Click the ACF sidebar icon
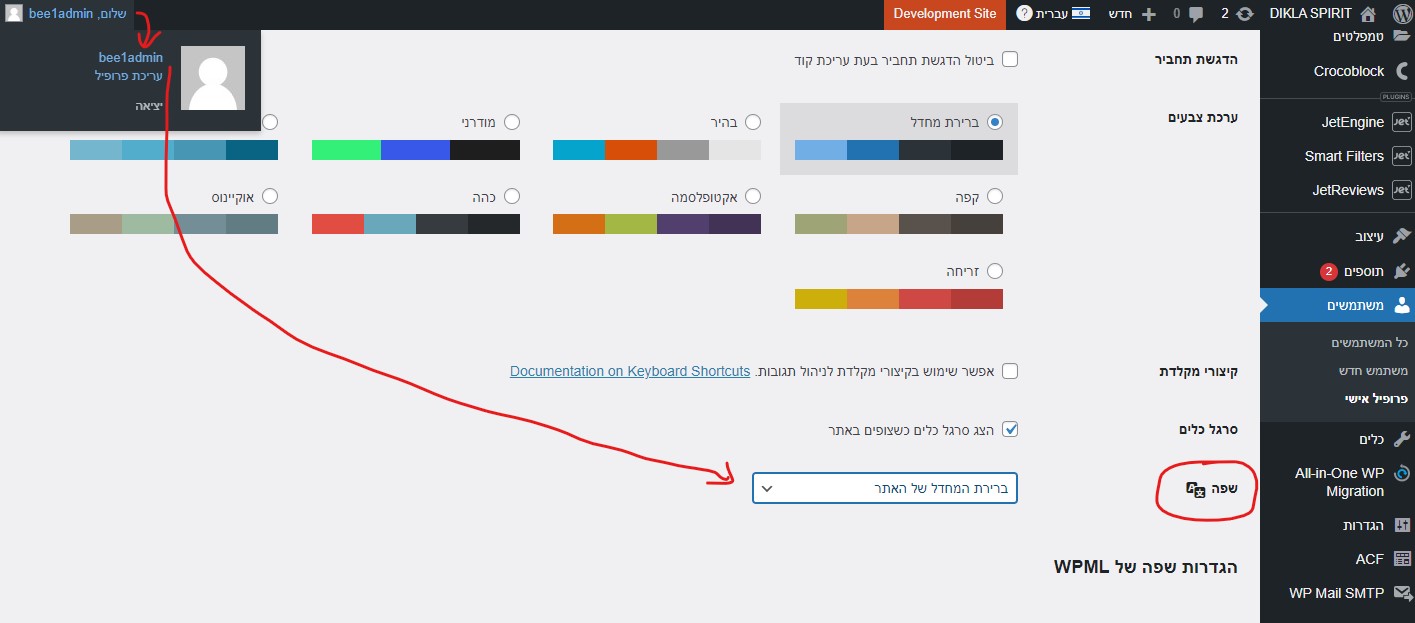Viewport: 1415px width, 623px height. (x=1401, y=559)
